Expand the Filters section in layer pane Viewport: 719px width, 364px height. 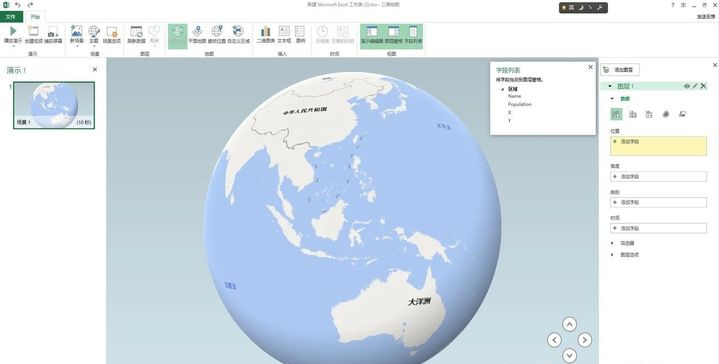pos(612,243)
